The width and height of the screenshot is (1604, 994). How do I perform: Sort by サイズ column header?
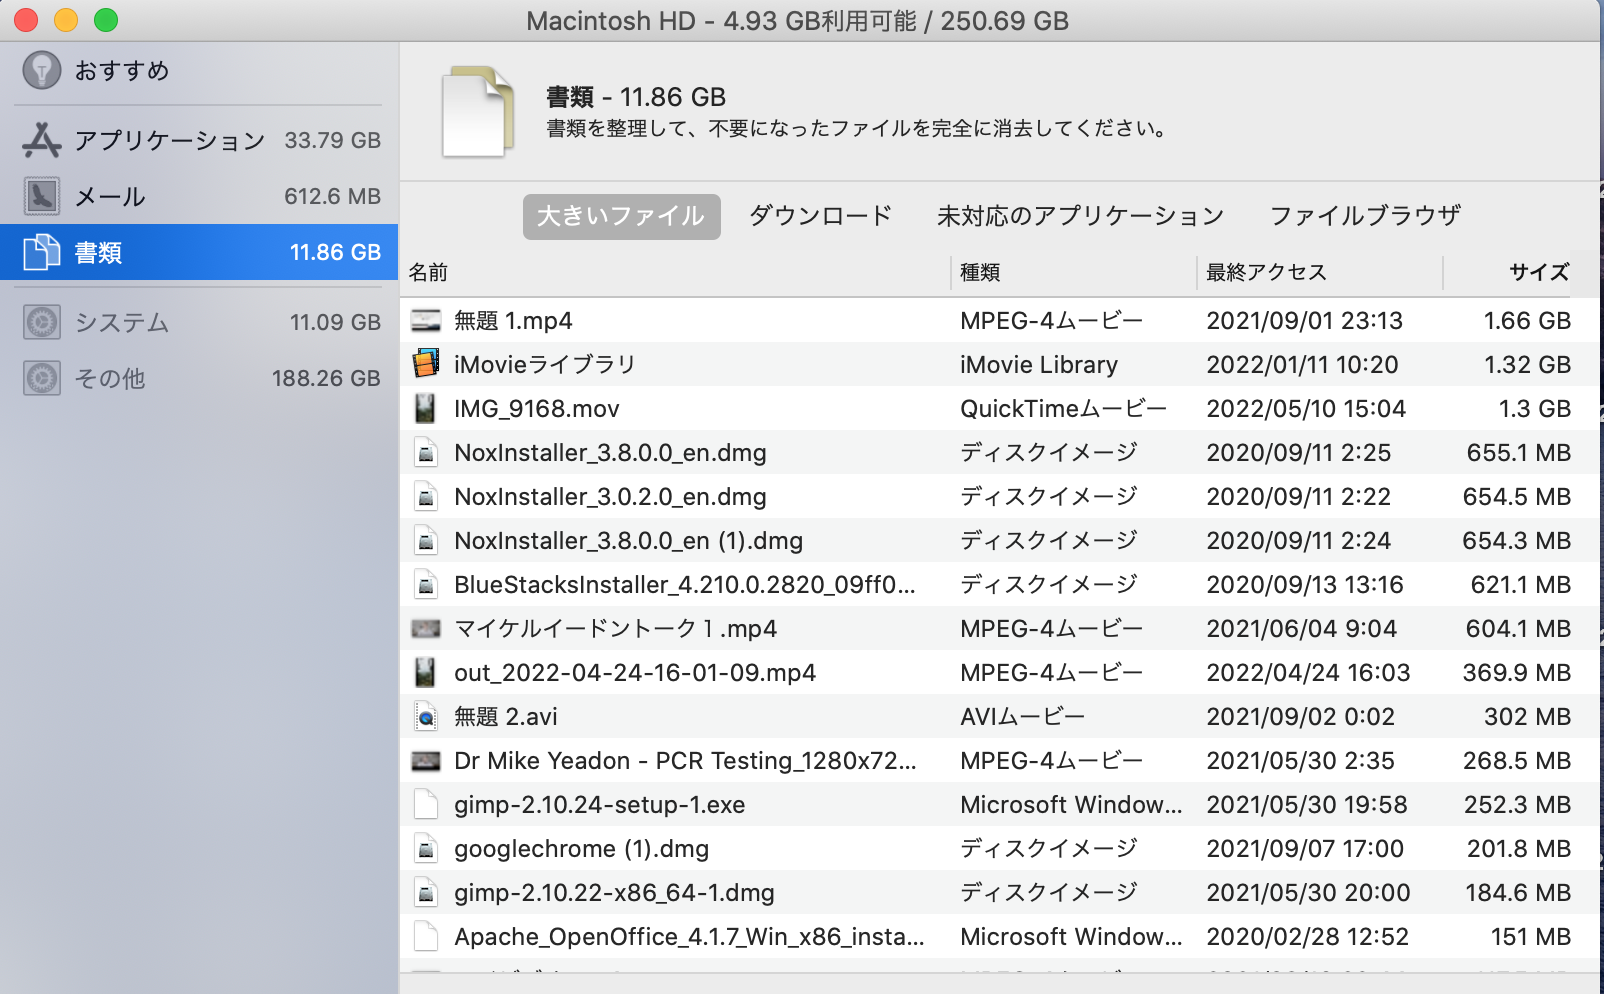(x=1538, y=272)
